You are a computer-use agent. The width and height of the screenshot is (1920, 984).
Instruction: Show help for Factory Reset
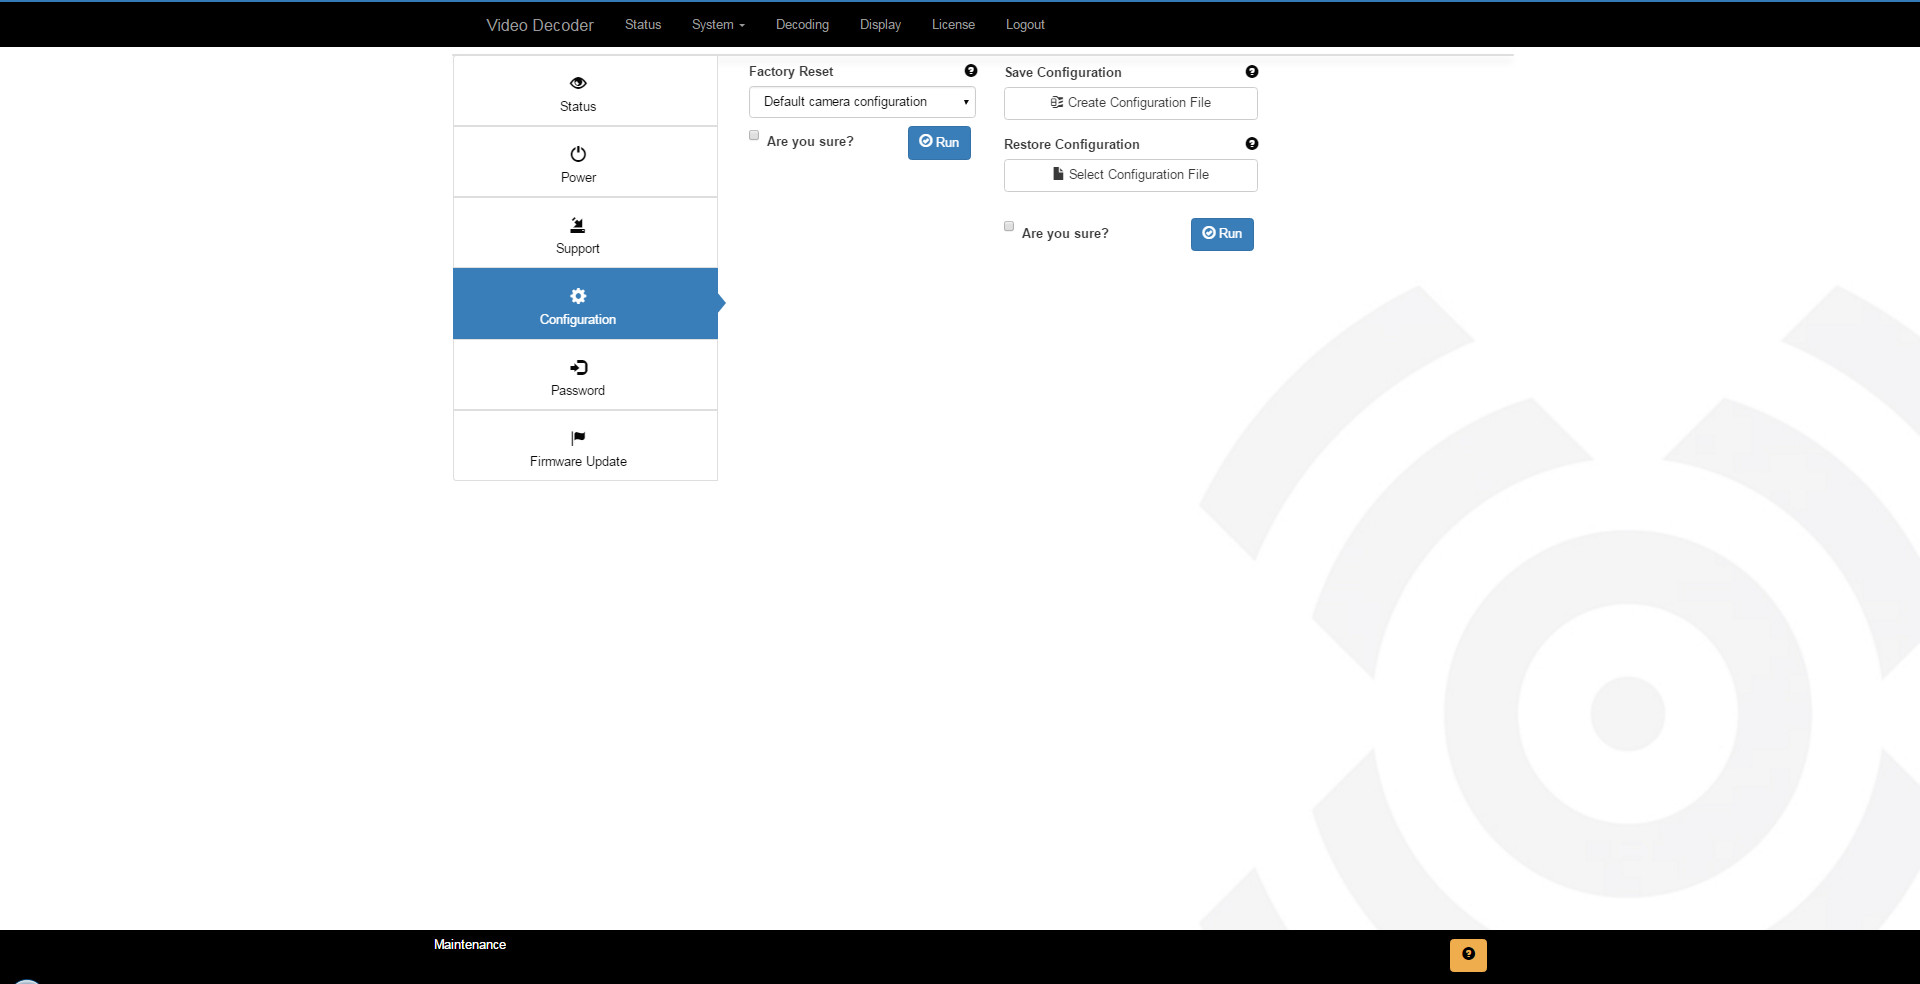pos(970,71)
